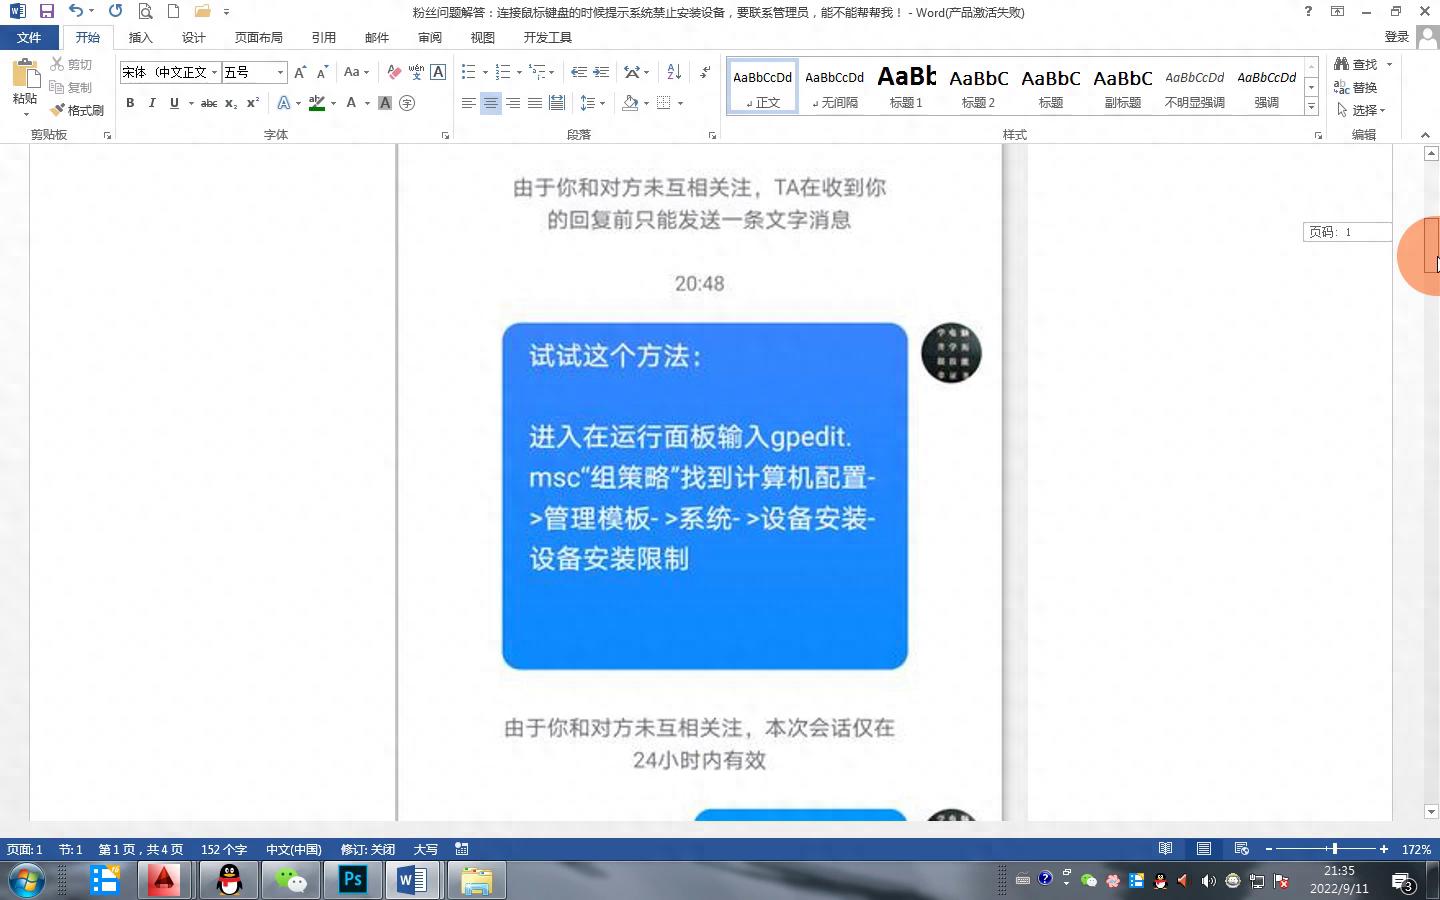Viewport: 1440px width, 900px height.
Task: Toggle center paragraph alignment
Action: (x=491, y=103)
